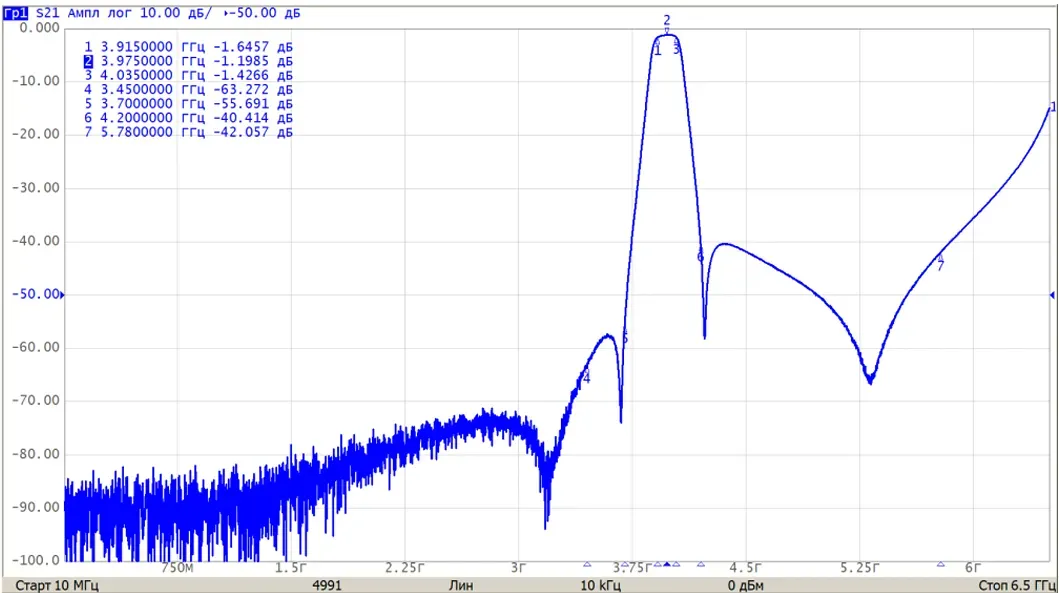Click marker 7 label on the trace
Viewport: 1059px width, 593px height.
tap(940, 266)
